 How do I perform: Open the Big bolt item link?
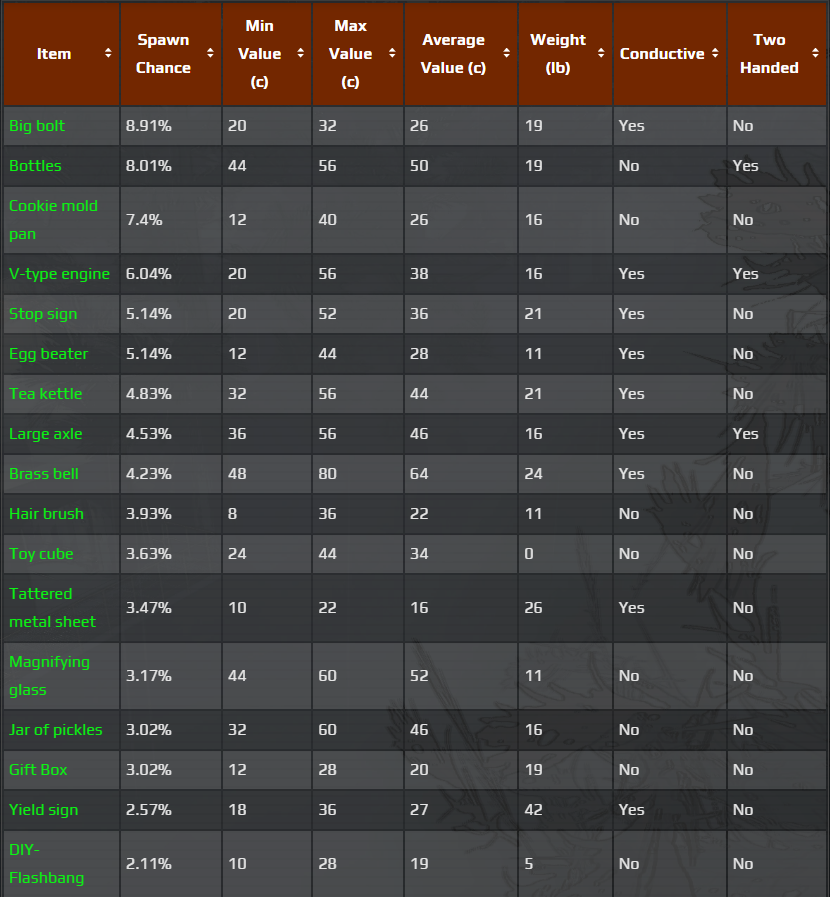(x=37, y=126)
